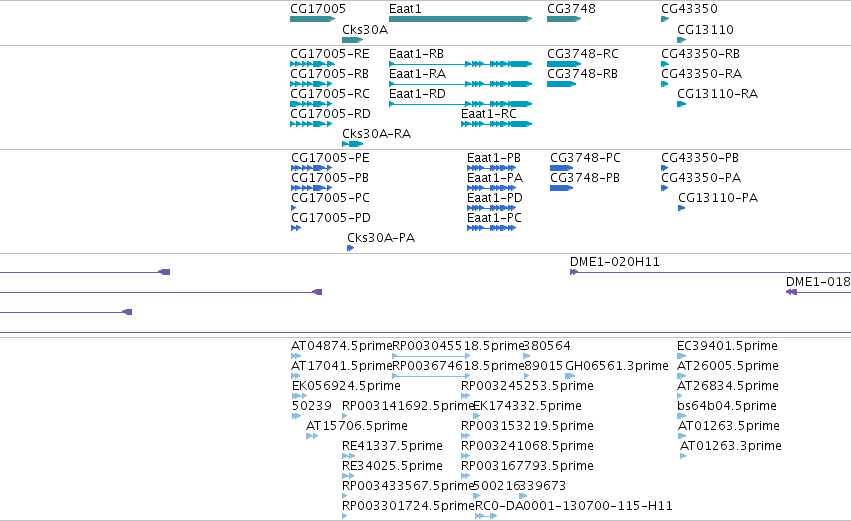Click the CG13110-RA transcript
The height and width of the screenshot is (521, 851).
[x=682, y=104]
